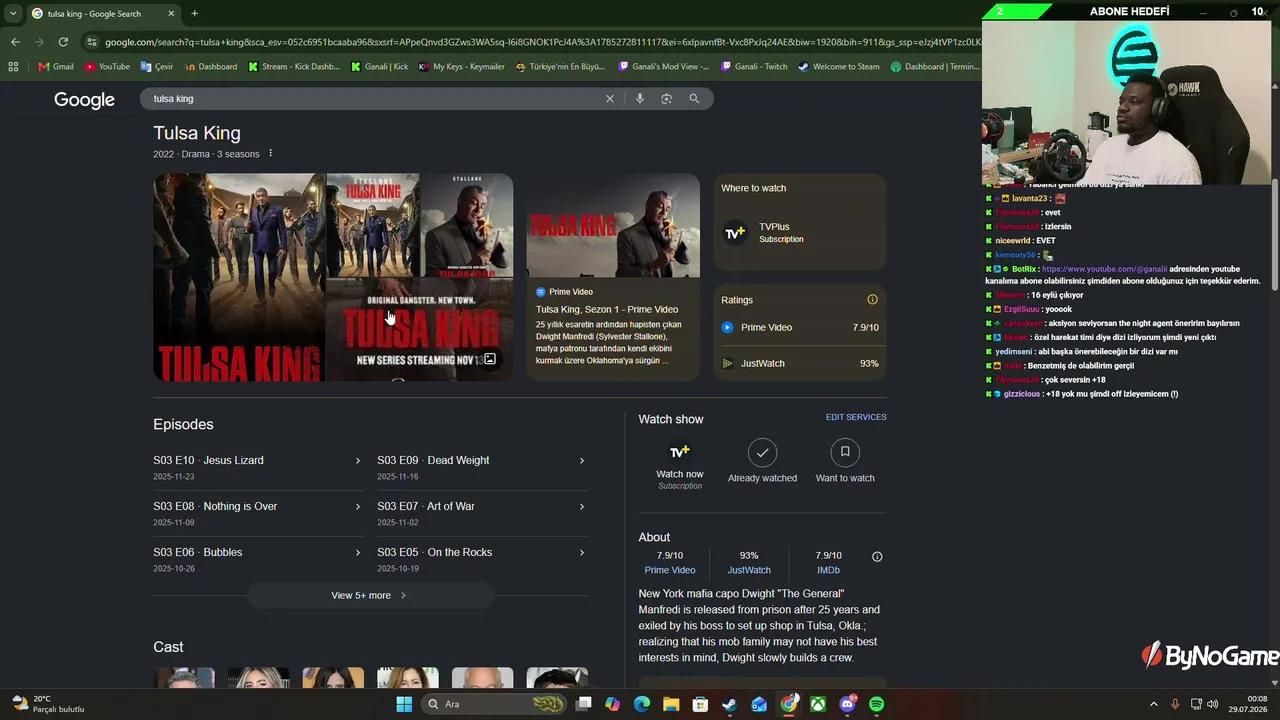1280x720 pixels.
Task: Open volume control in system tray
Action: click(1213, 704)
